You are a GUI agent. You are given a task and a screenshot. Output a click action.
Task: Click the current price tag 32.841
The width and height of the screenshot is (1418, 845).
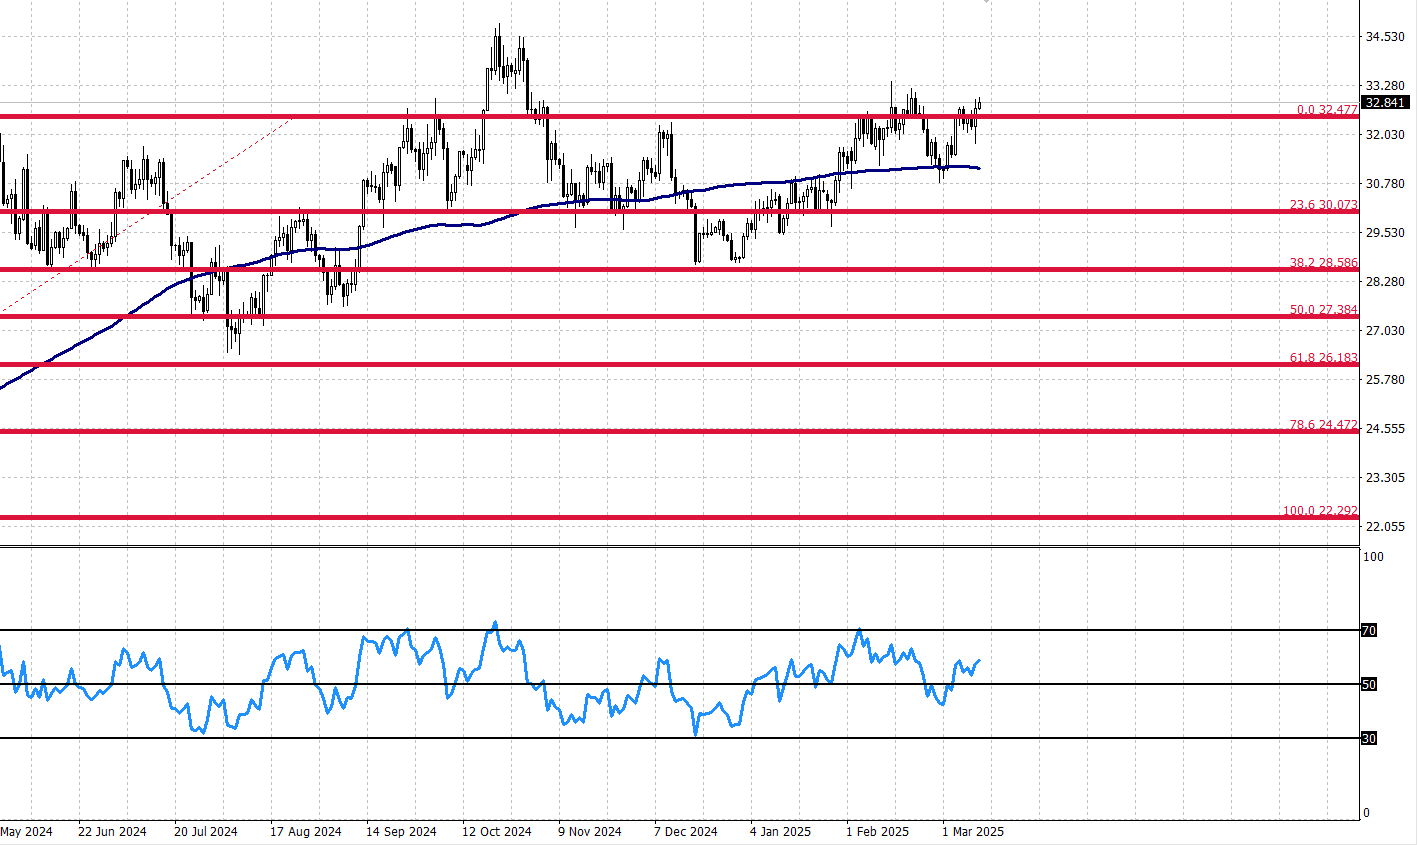tap(1385, 103)
